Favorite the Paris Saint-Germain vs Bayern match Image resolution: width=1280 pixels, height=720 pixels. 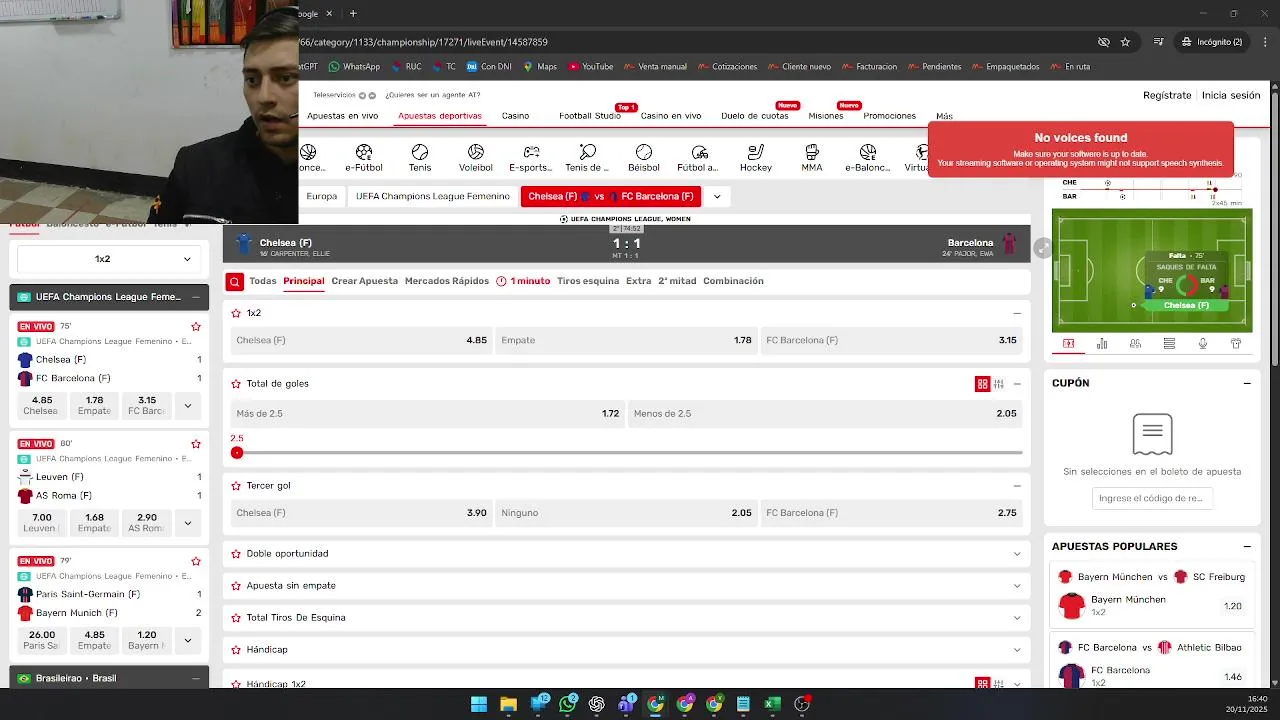(196, 561)
